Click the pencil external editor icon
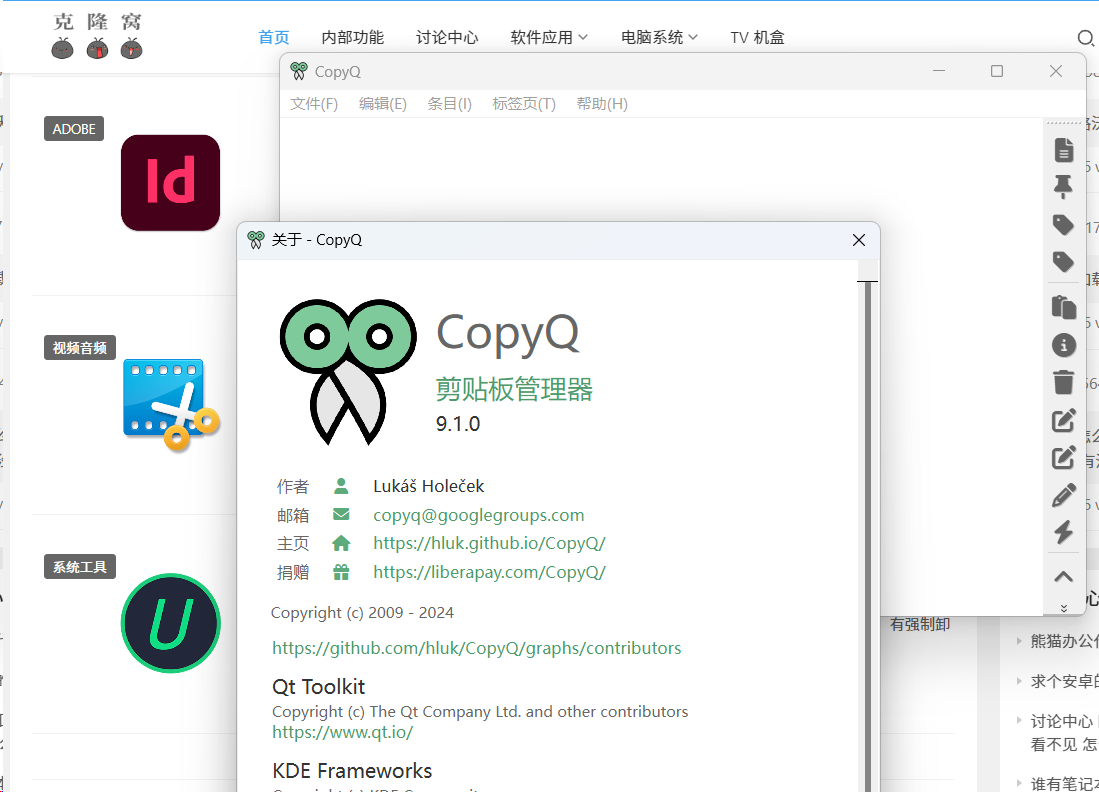Viewport: 1099px width, 792px height. point(1063,496)
